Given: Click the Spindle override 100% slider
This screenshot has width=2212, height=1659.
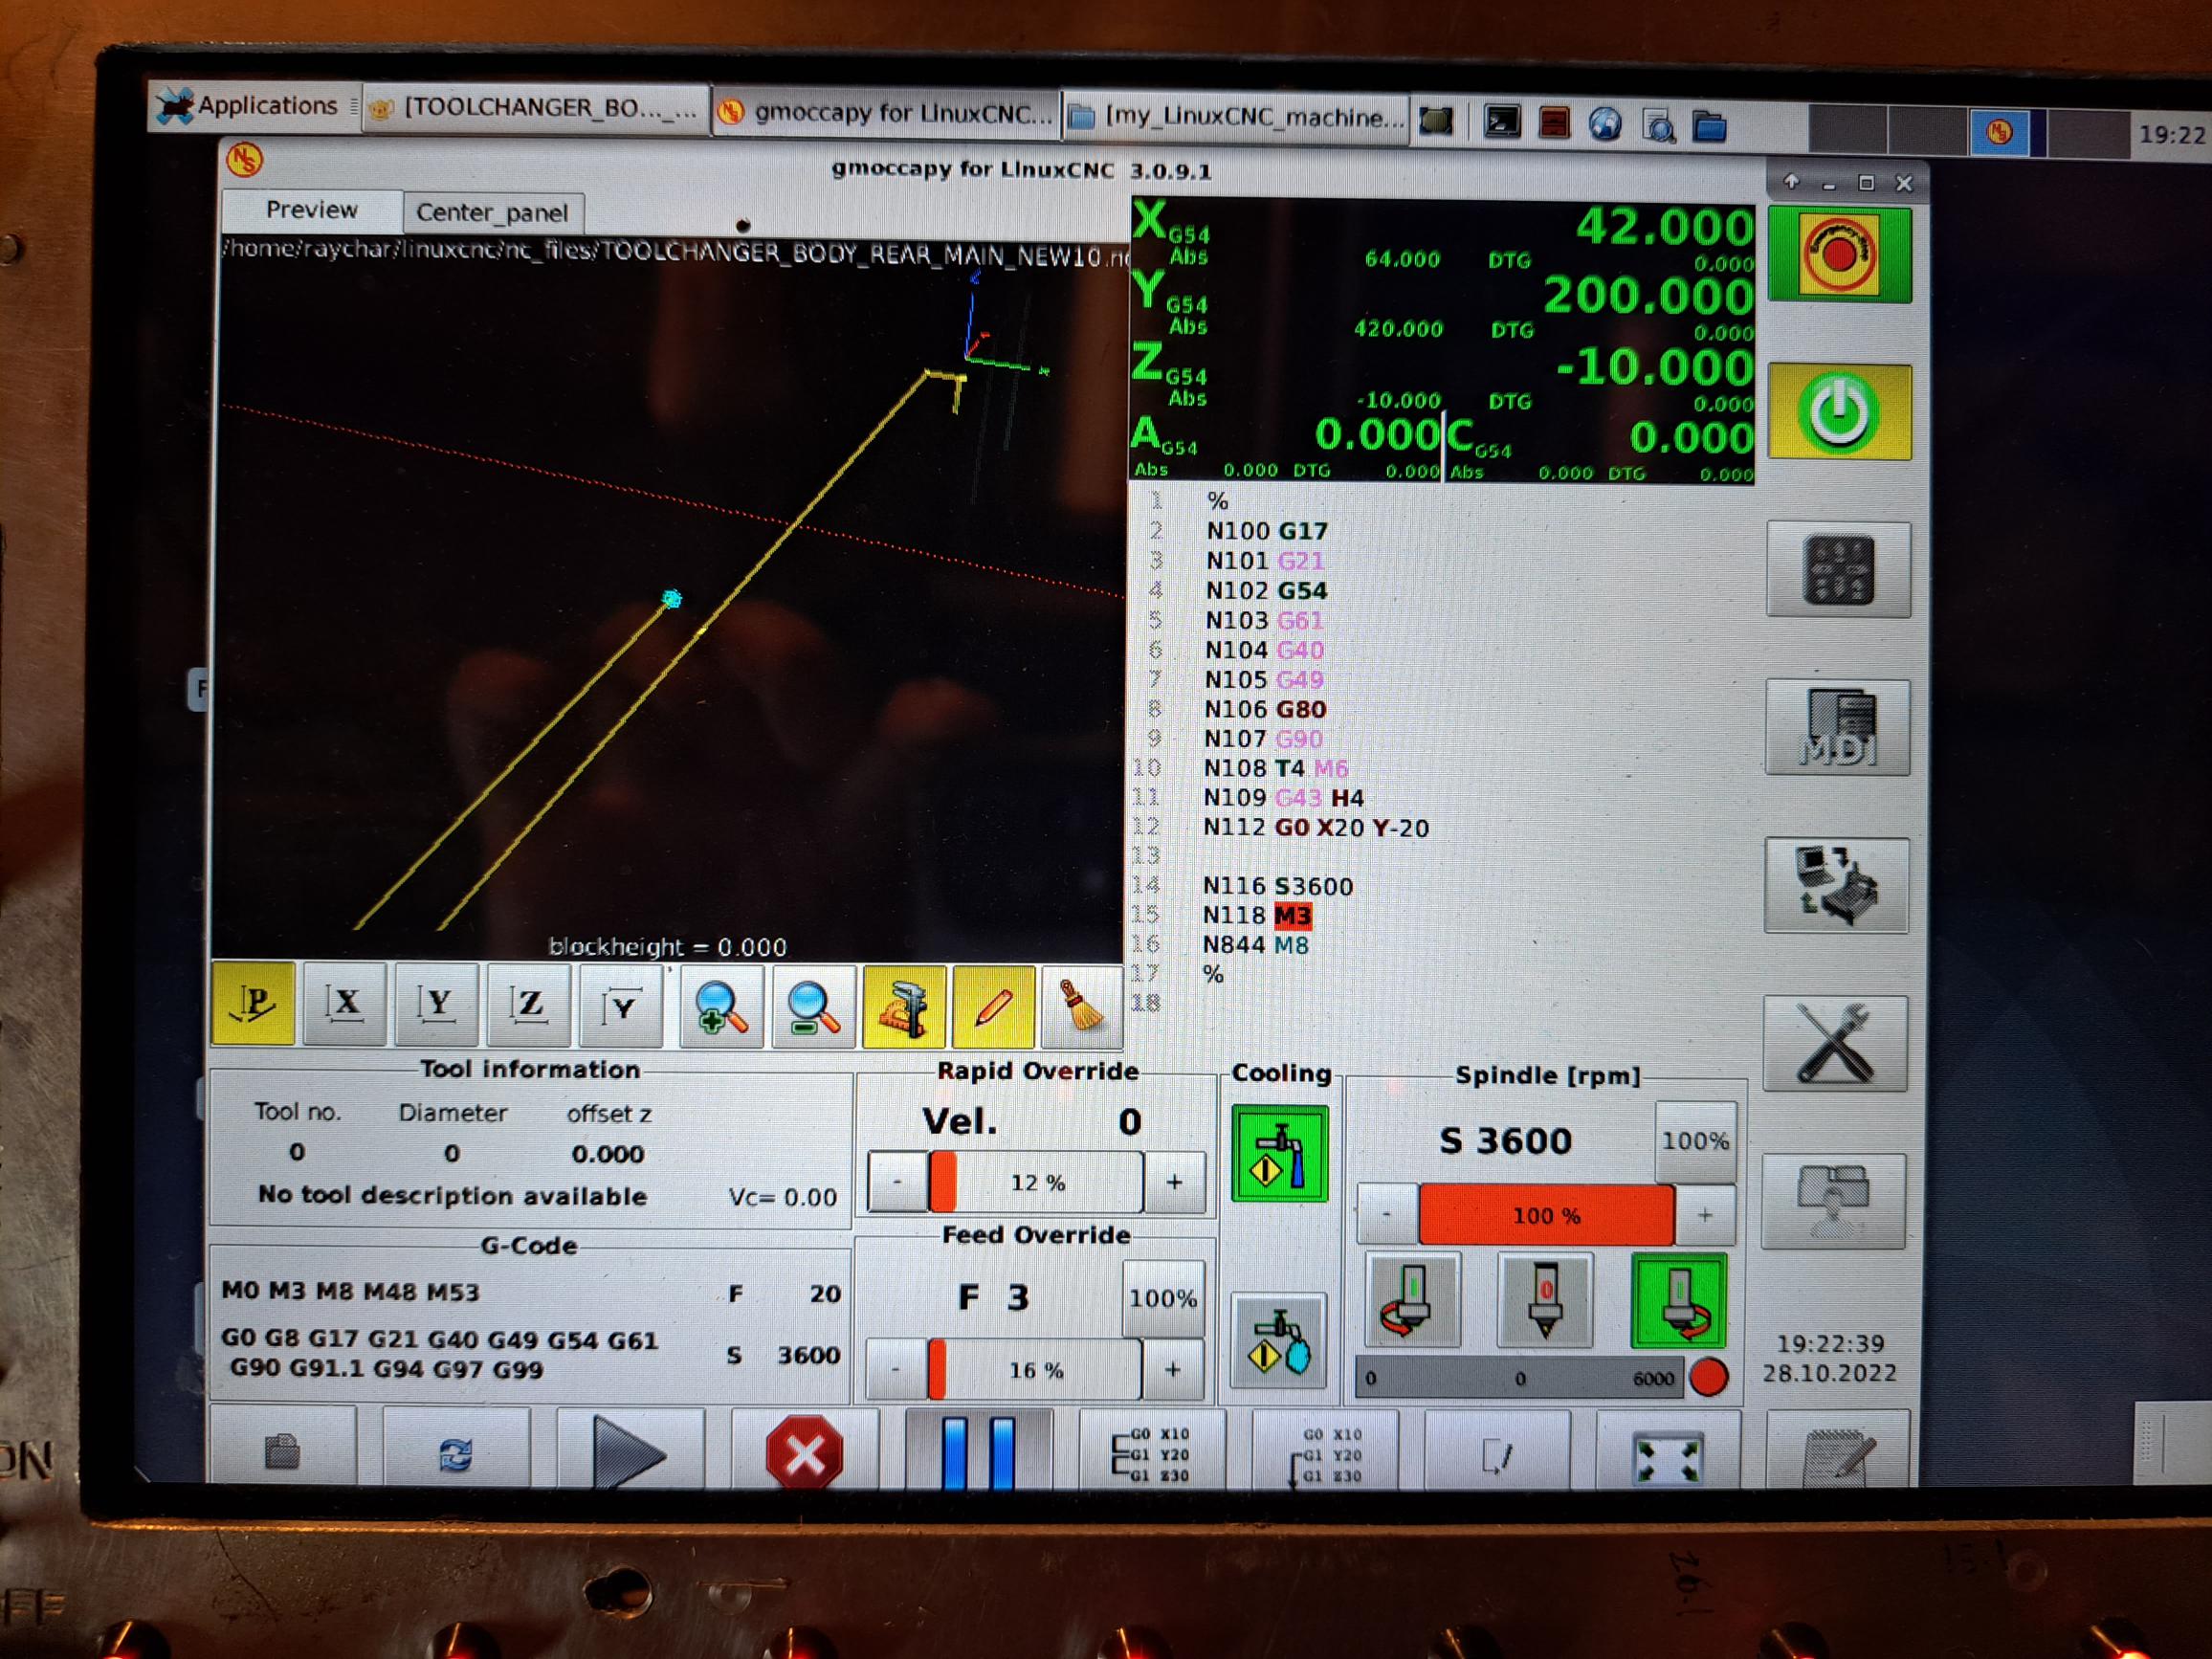Looking at the screenshot, I should (x=1545, y=1215).
